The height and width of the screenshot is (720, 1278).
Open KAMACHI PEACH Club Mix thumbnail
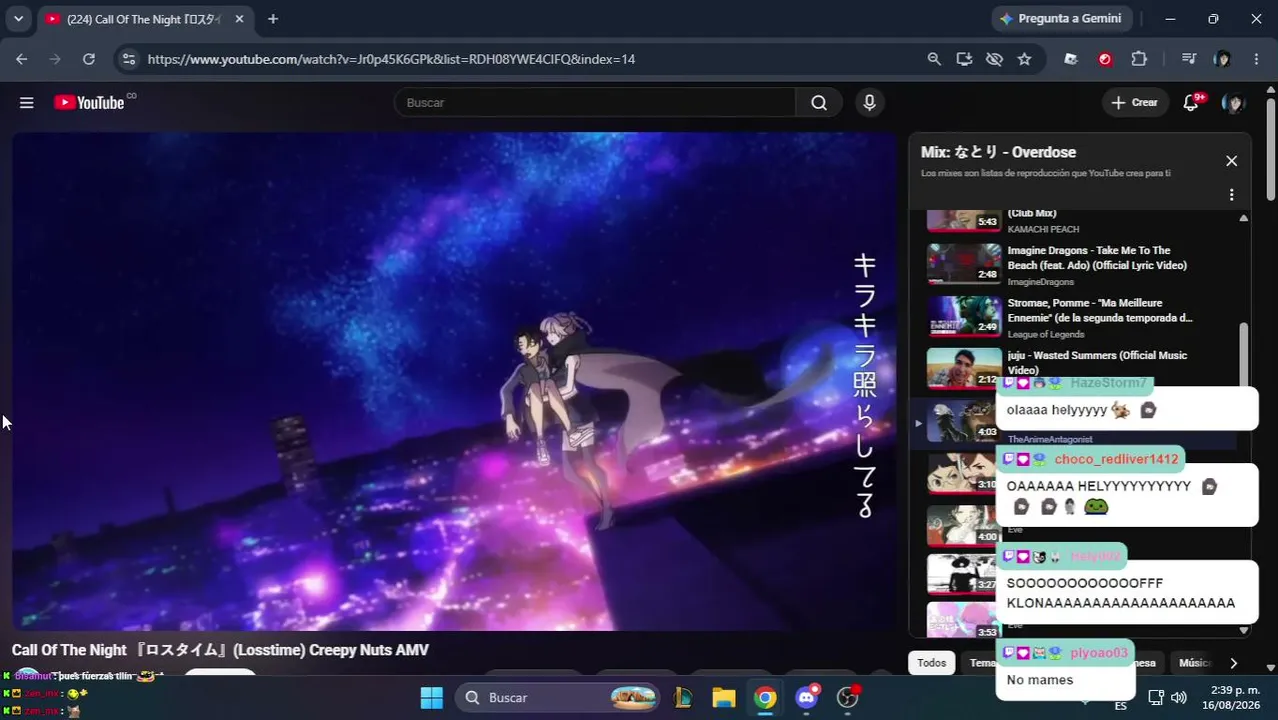point(964,221)
